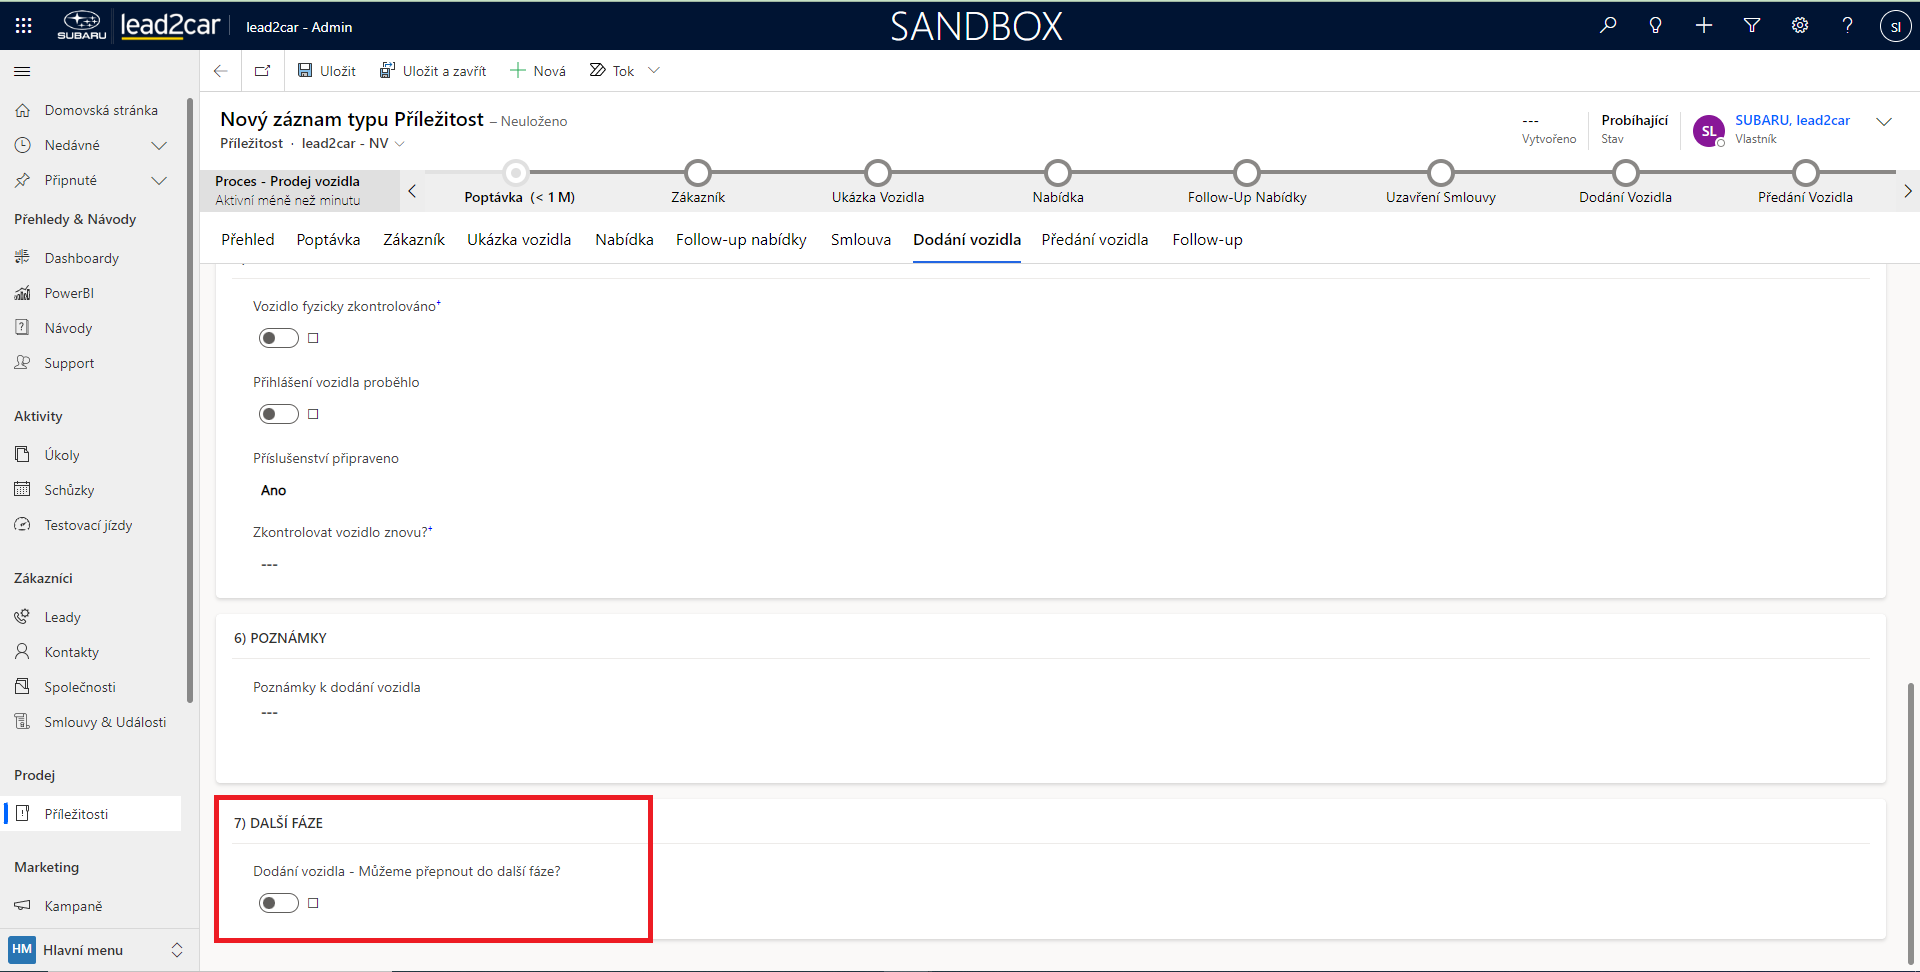Click the help question mark icon
Screen dimensions: 1920x972
pos(1847,26)
